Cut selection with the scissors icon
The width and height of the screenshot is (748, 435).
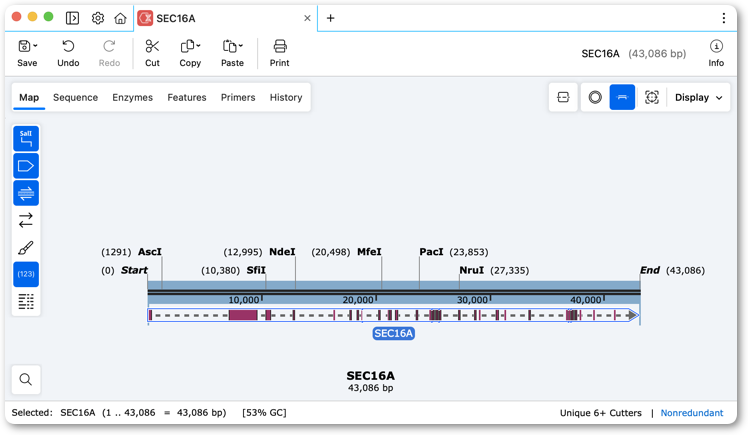click(152, 46)
